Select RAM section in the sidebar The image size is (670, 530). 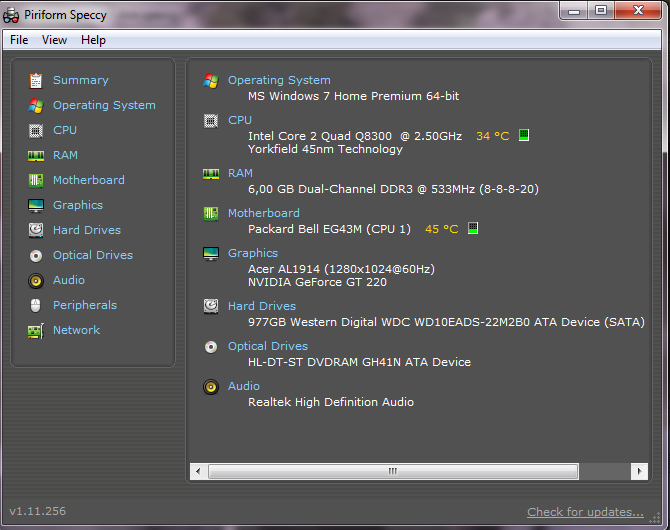pos(65,155)
